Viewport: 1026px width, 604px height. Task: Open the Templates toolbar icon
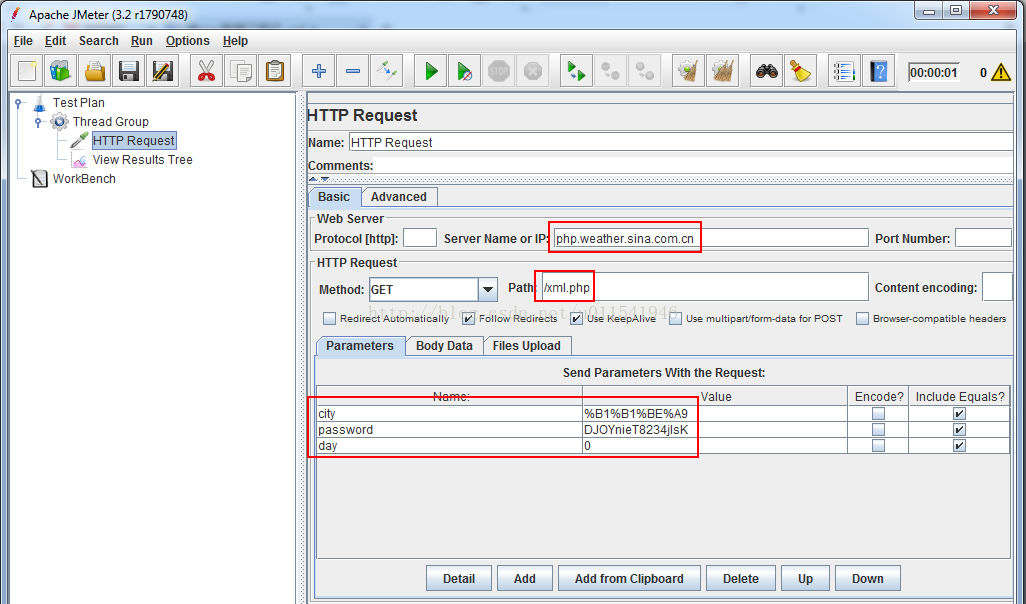[x=60, y=71]
